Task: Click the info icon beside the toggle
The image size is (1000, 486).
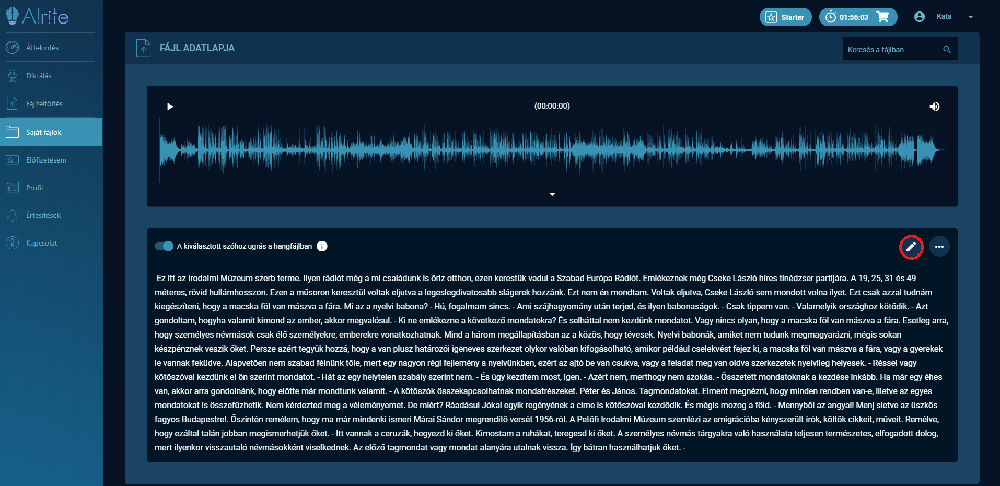Action: (x=322, y=246)
